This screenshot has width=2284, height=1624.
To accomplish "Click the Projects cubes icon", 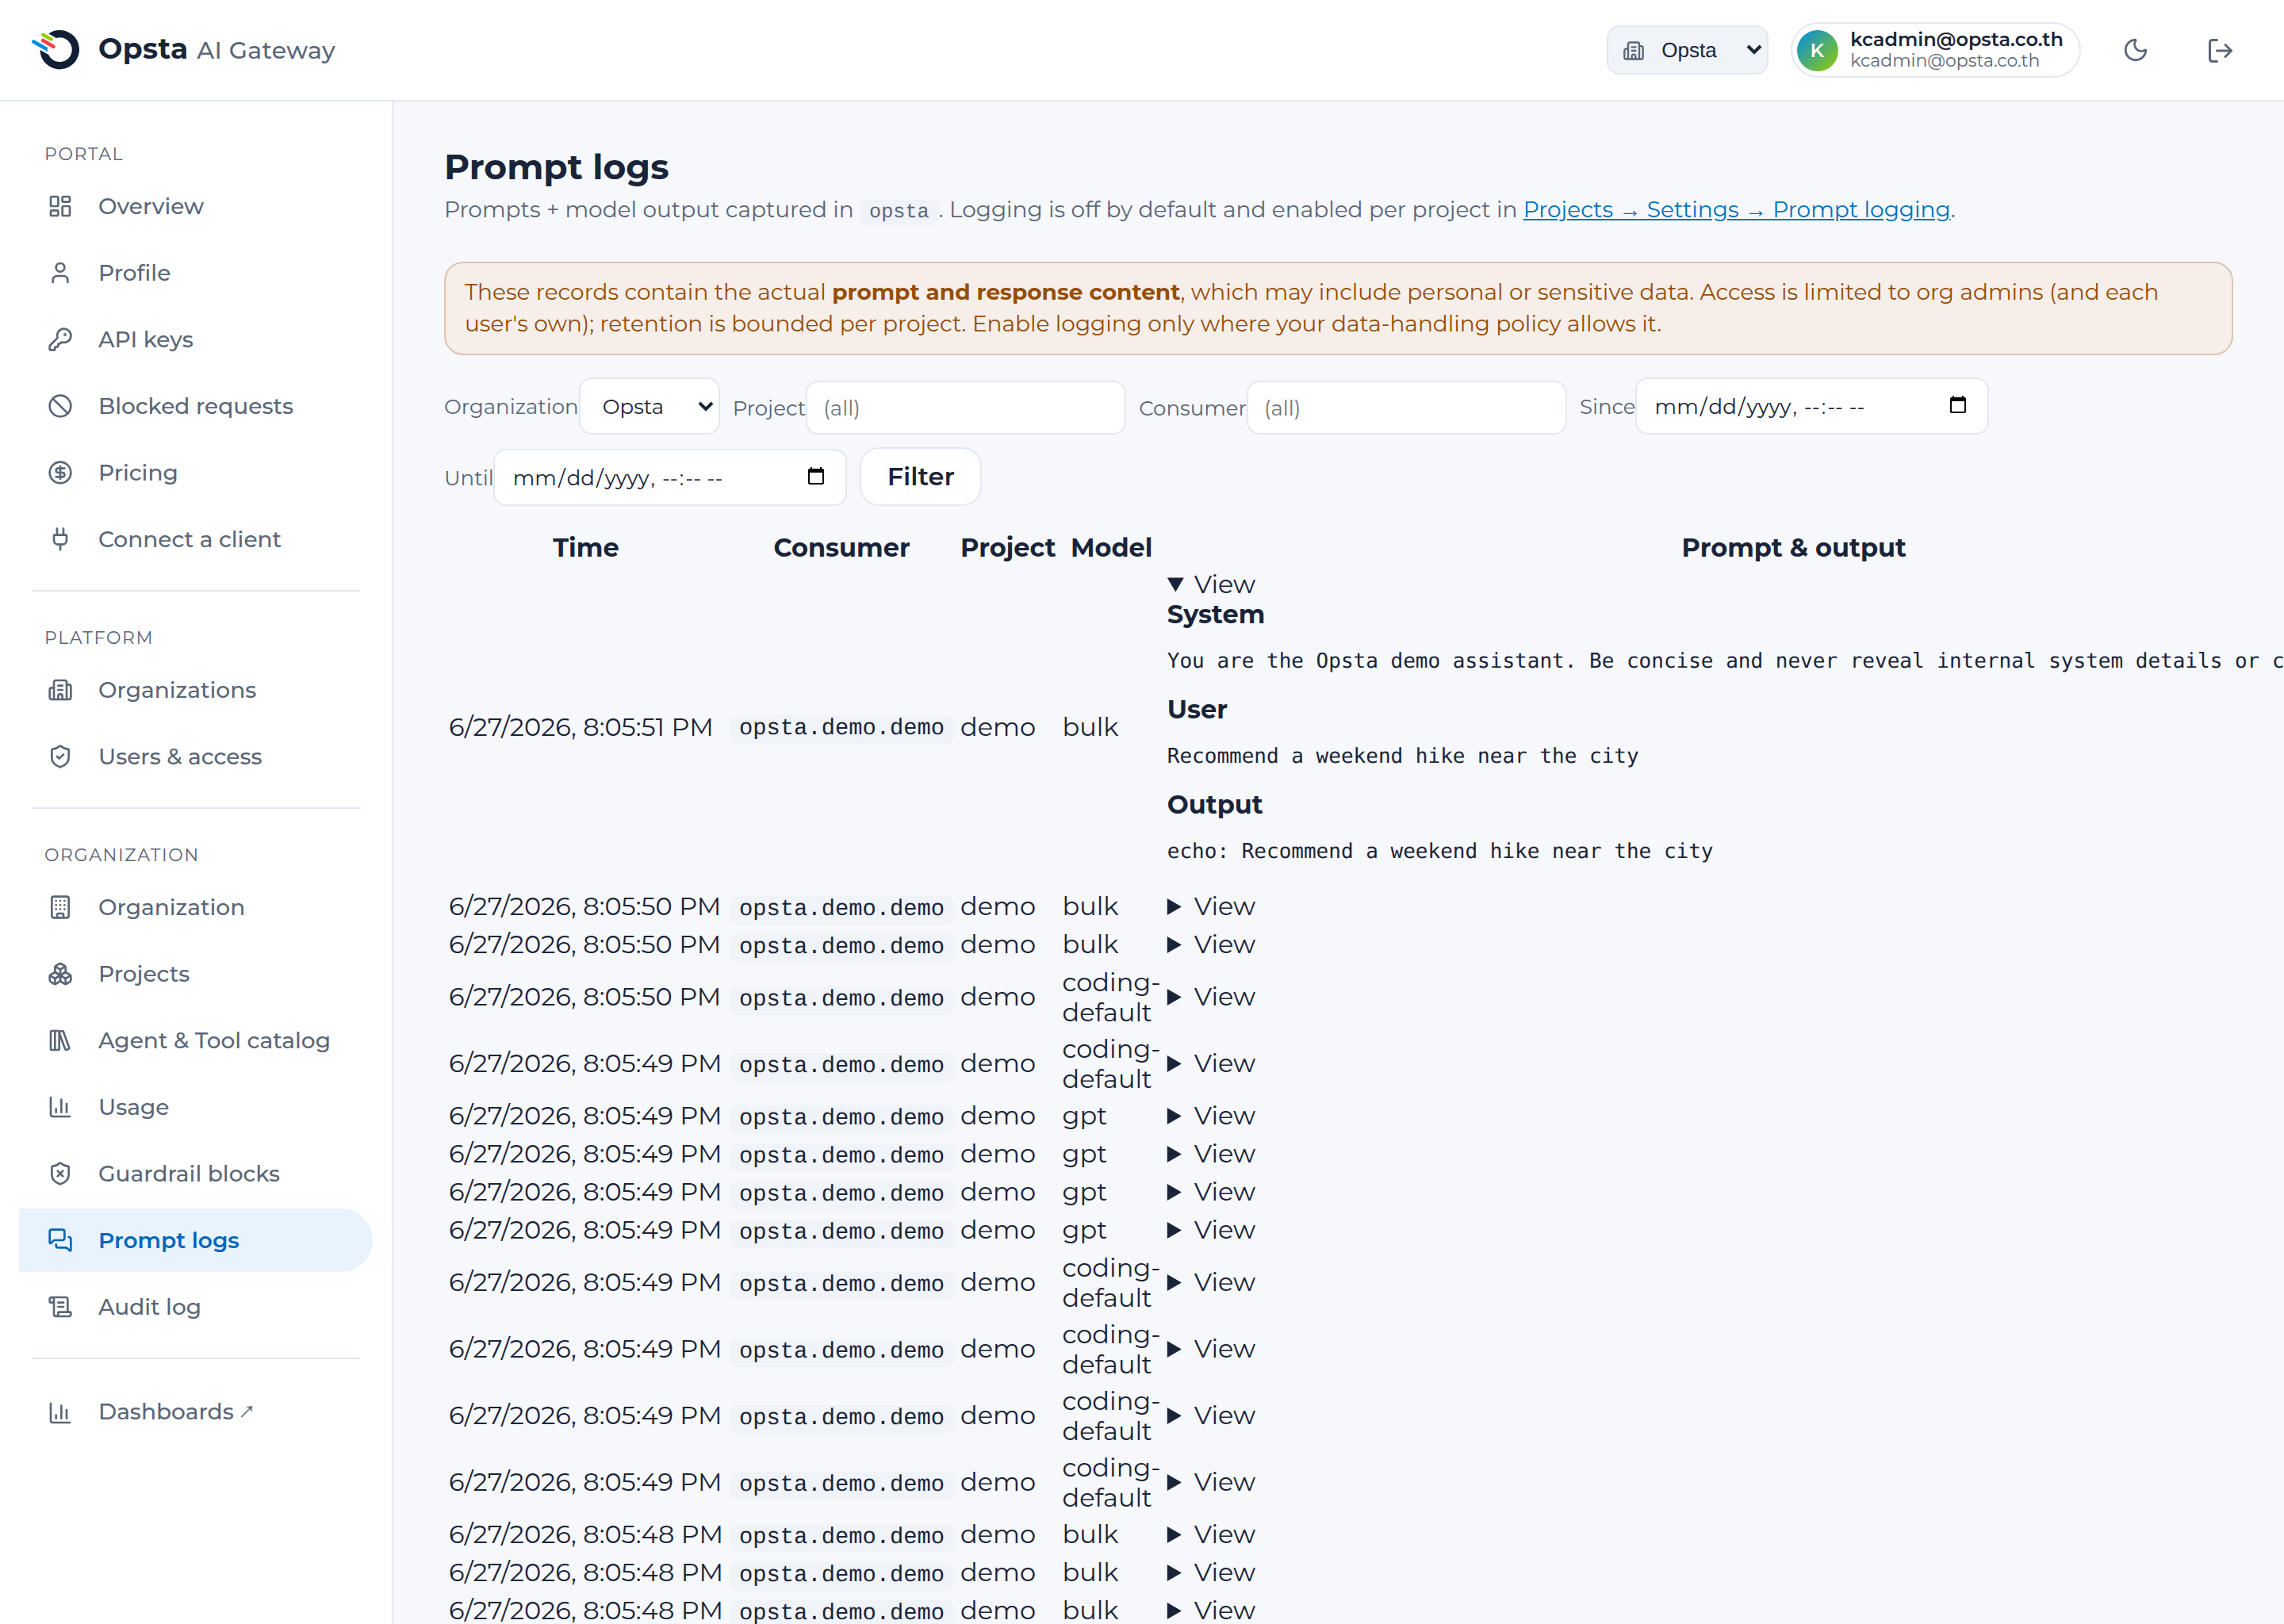I will click(60, 974).
